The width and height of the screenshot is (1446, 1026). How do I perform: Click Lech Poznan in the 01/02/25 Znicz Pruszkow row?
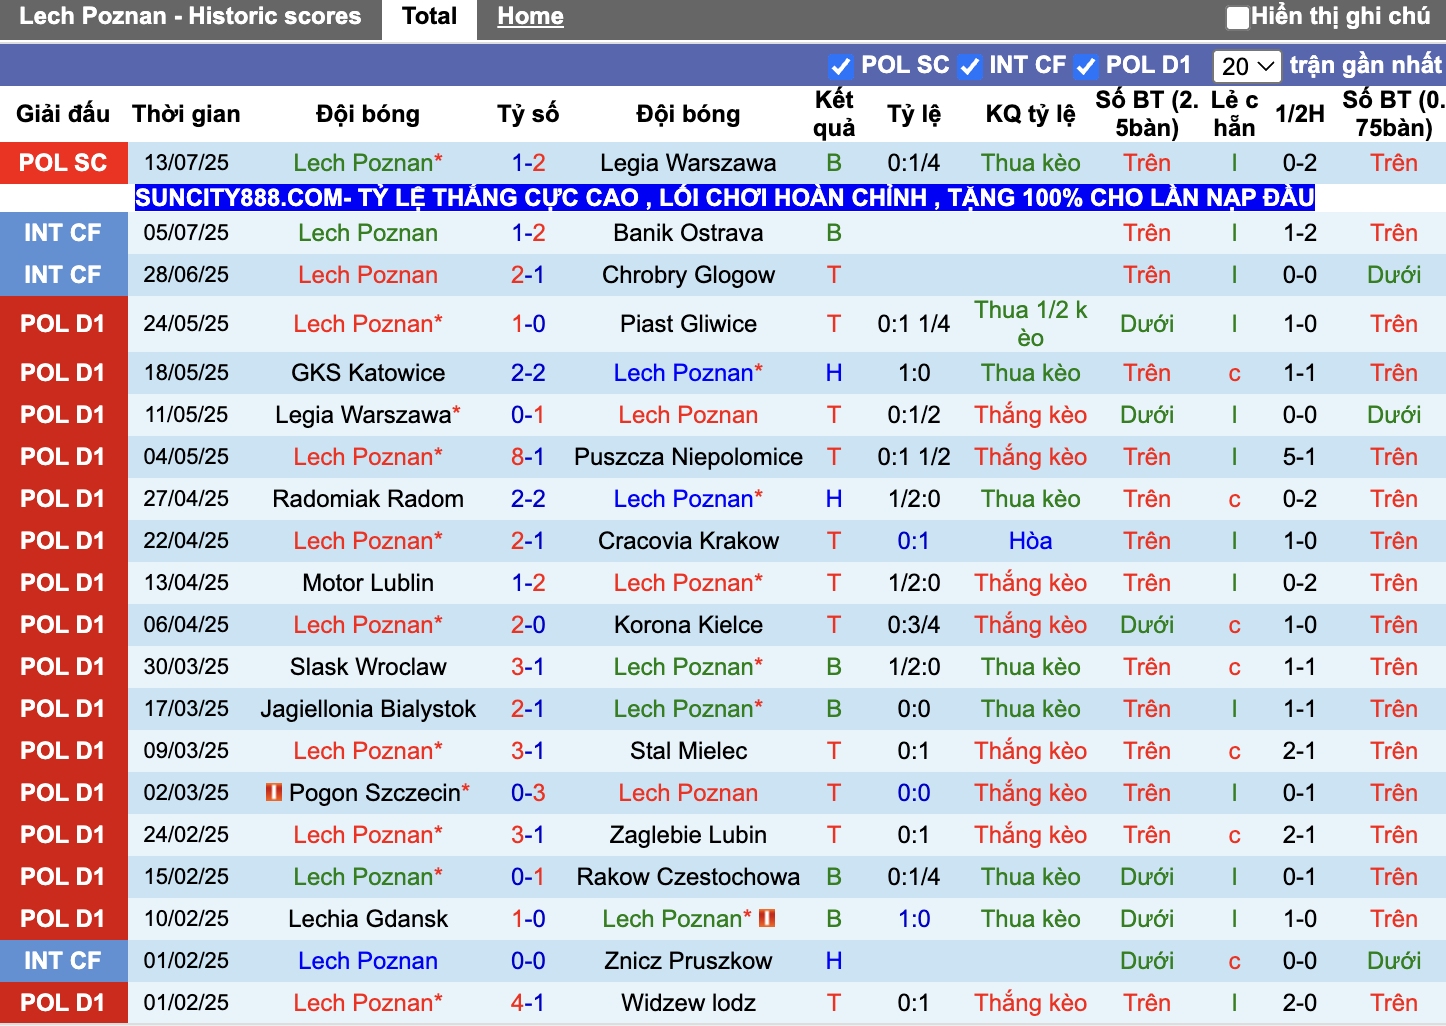tap(368, 961)
